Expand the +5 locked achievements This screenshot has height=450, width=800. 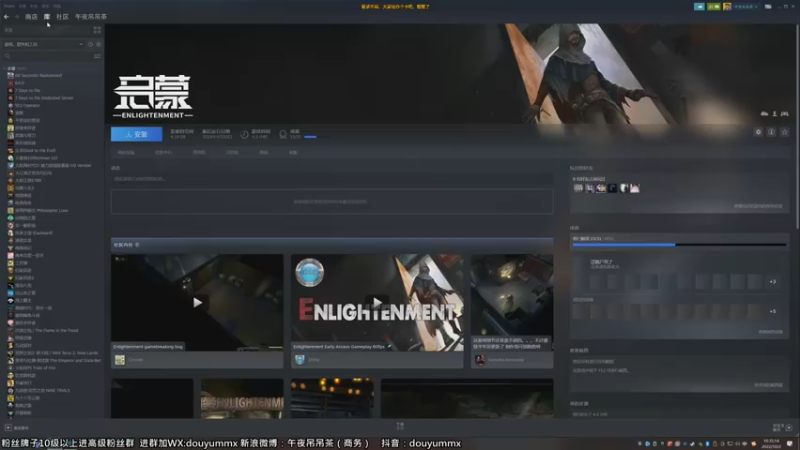pos(773,311)
